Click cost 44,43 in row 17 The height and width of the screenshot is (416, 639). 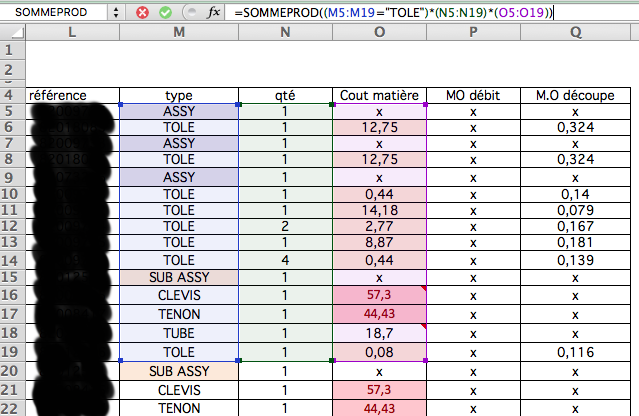[x=379, y=314]
